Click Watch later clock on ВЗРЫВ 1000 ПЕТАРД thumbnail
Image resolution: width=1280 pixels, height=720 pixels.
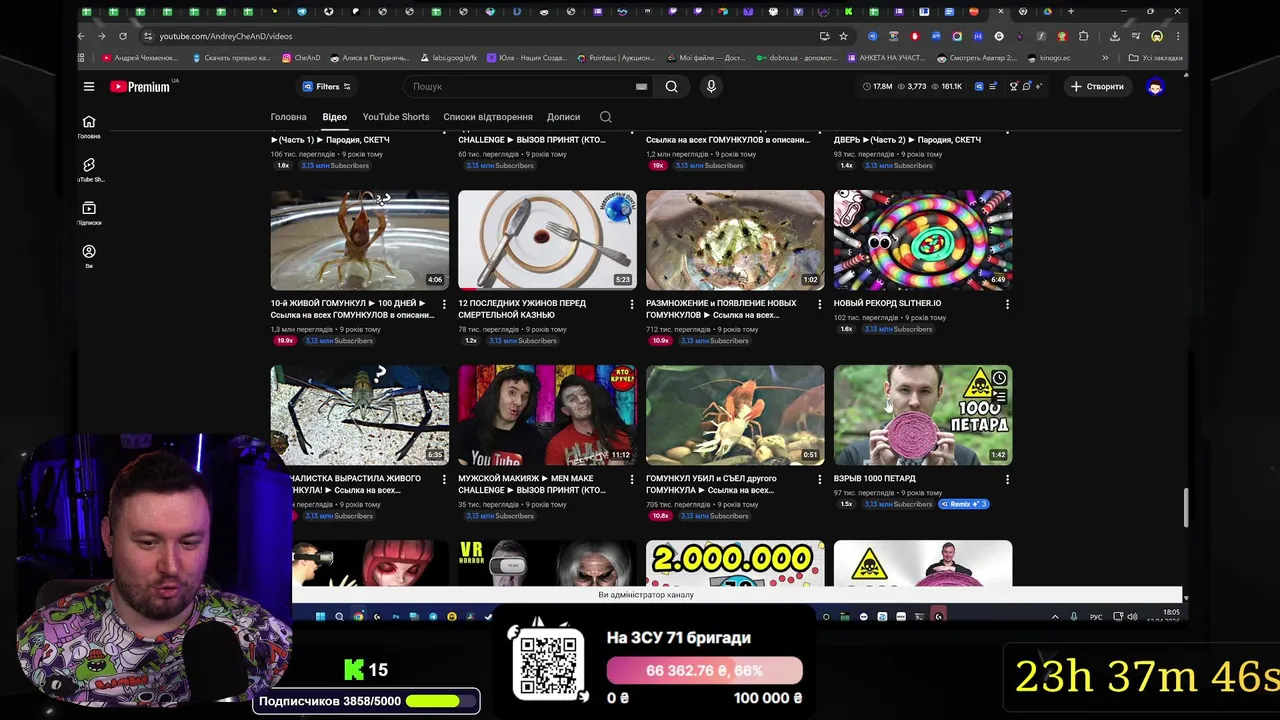999,378
